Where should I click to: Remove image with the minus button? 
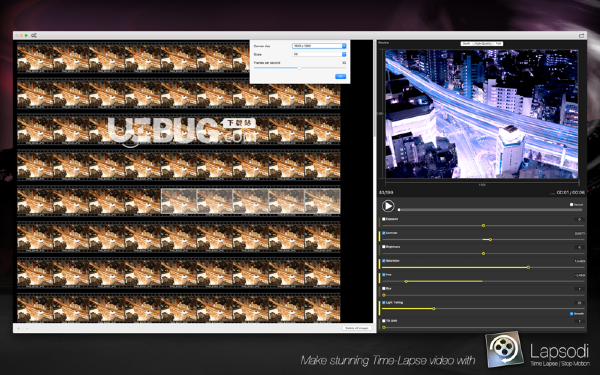(x=27, y=328)
